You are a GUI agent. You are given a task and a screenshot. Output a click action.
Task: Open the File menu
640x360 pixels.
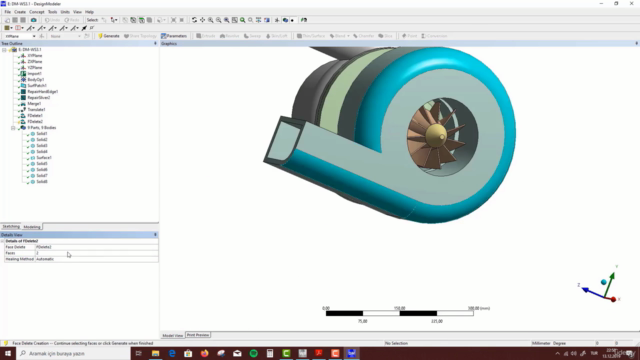pyautogui.click(x=8, y=12)
